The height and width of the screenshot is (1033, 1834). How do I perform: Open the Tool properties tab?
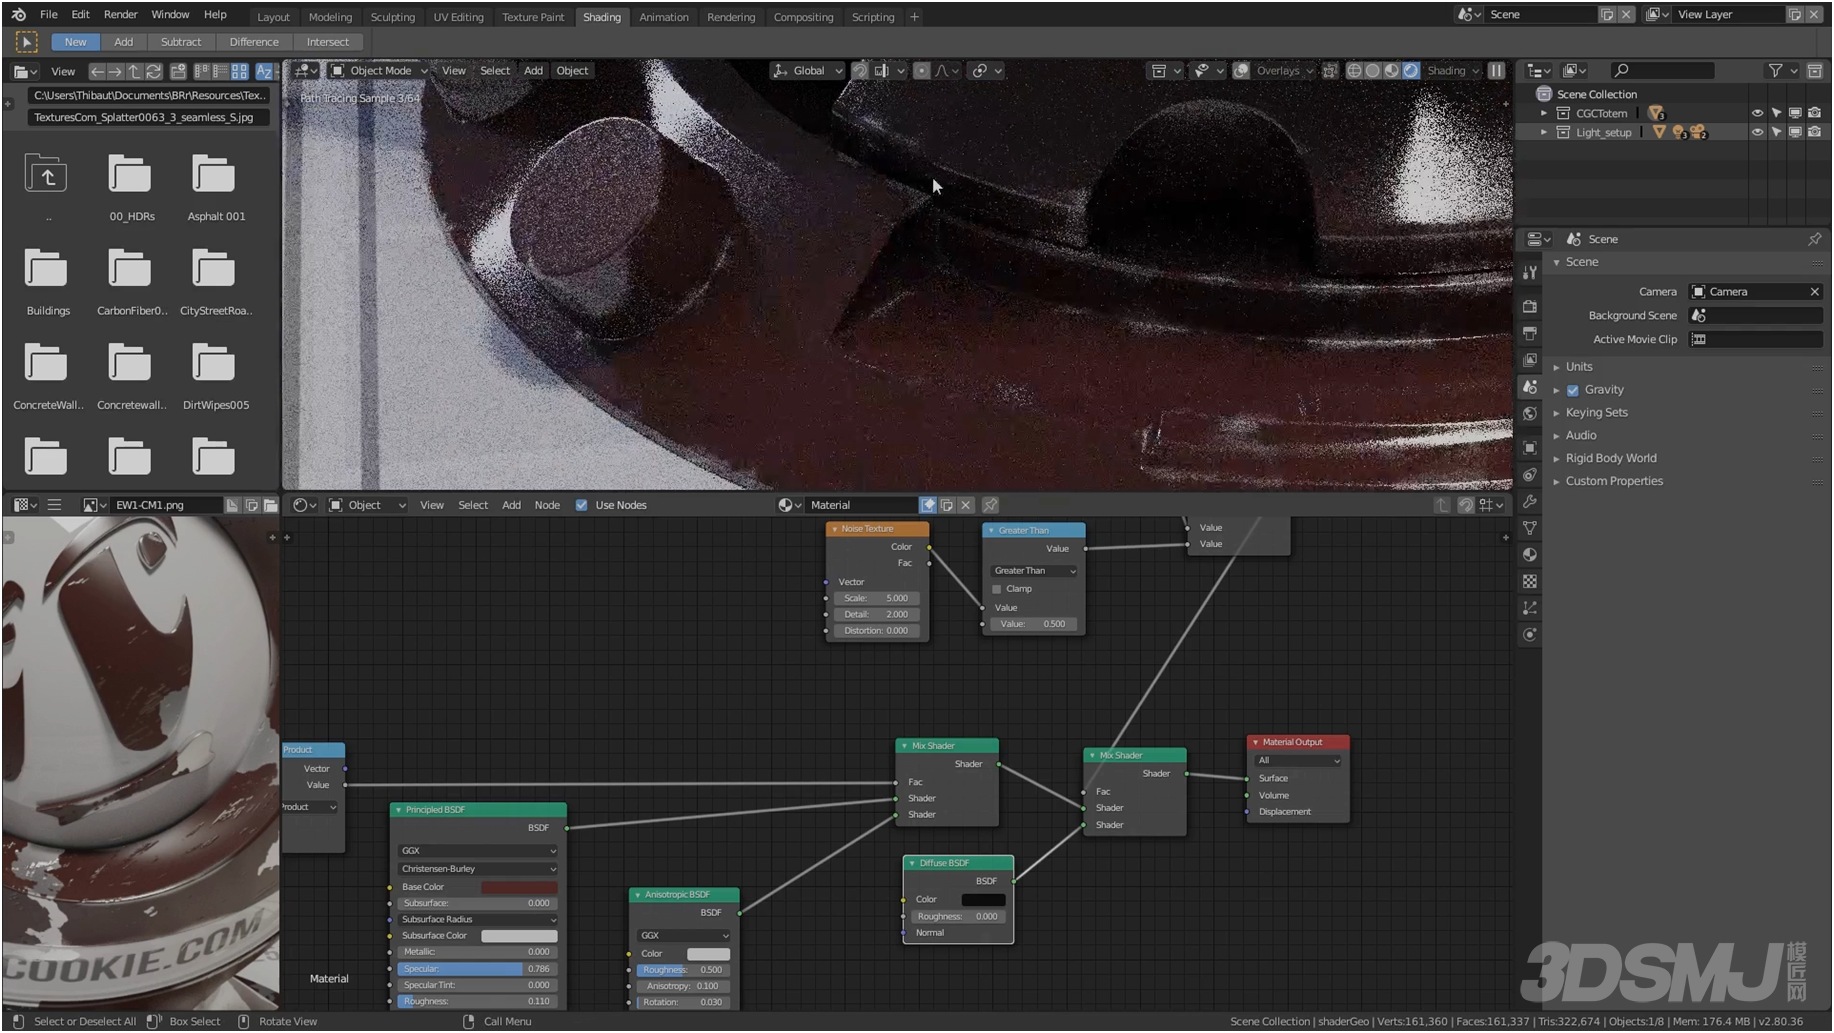tap(1529, 272)
